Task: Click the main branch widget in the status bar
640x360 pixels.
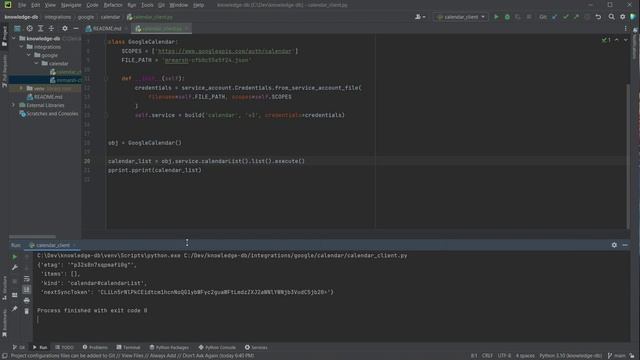Action: point(616,356)
